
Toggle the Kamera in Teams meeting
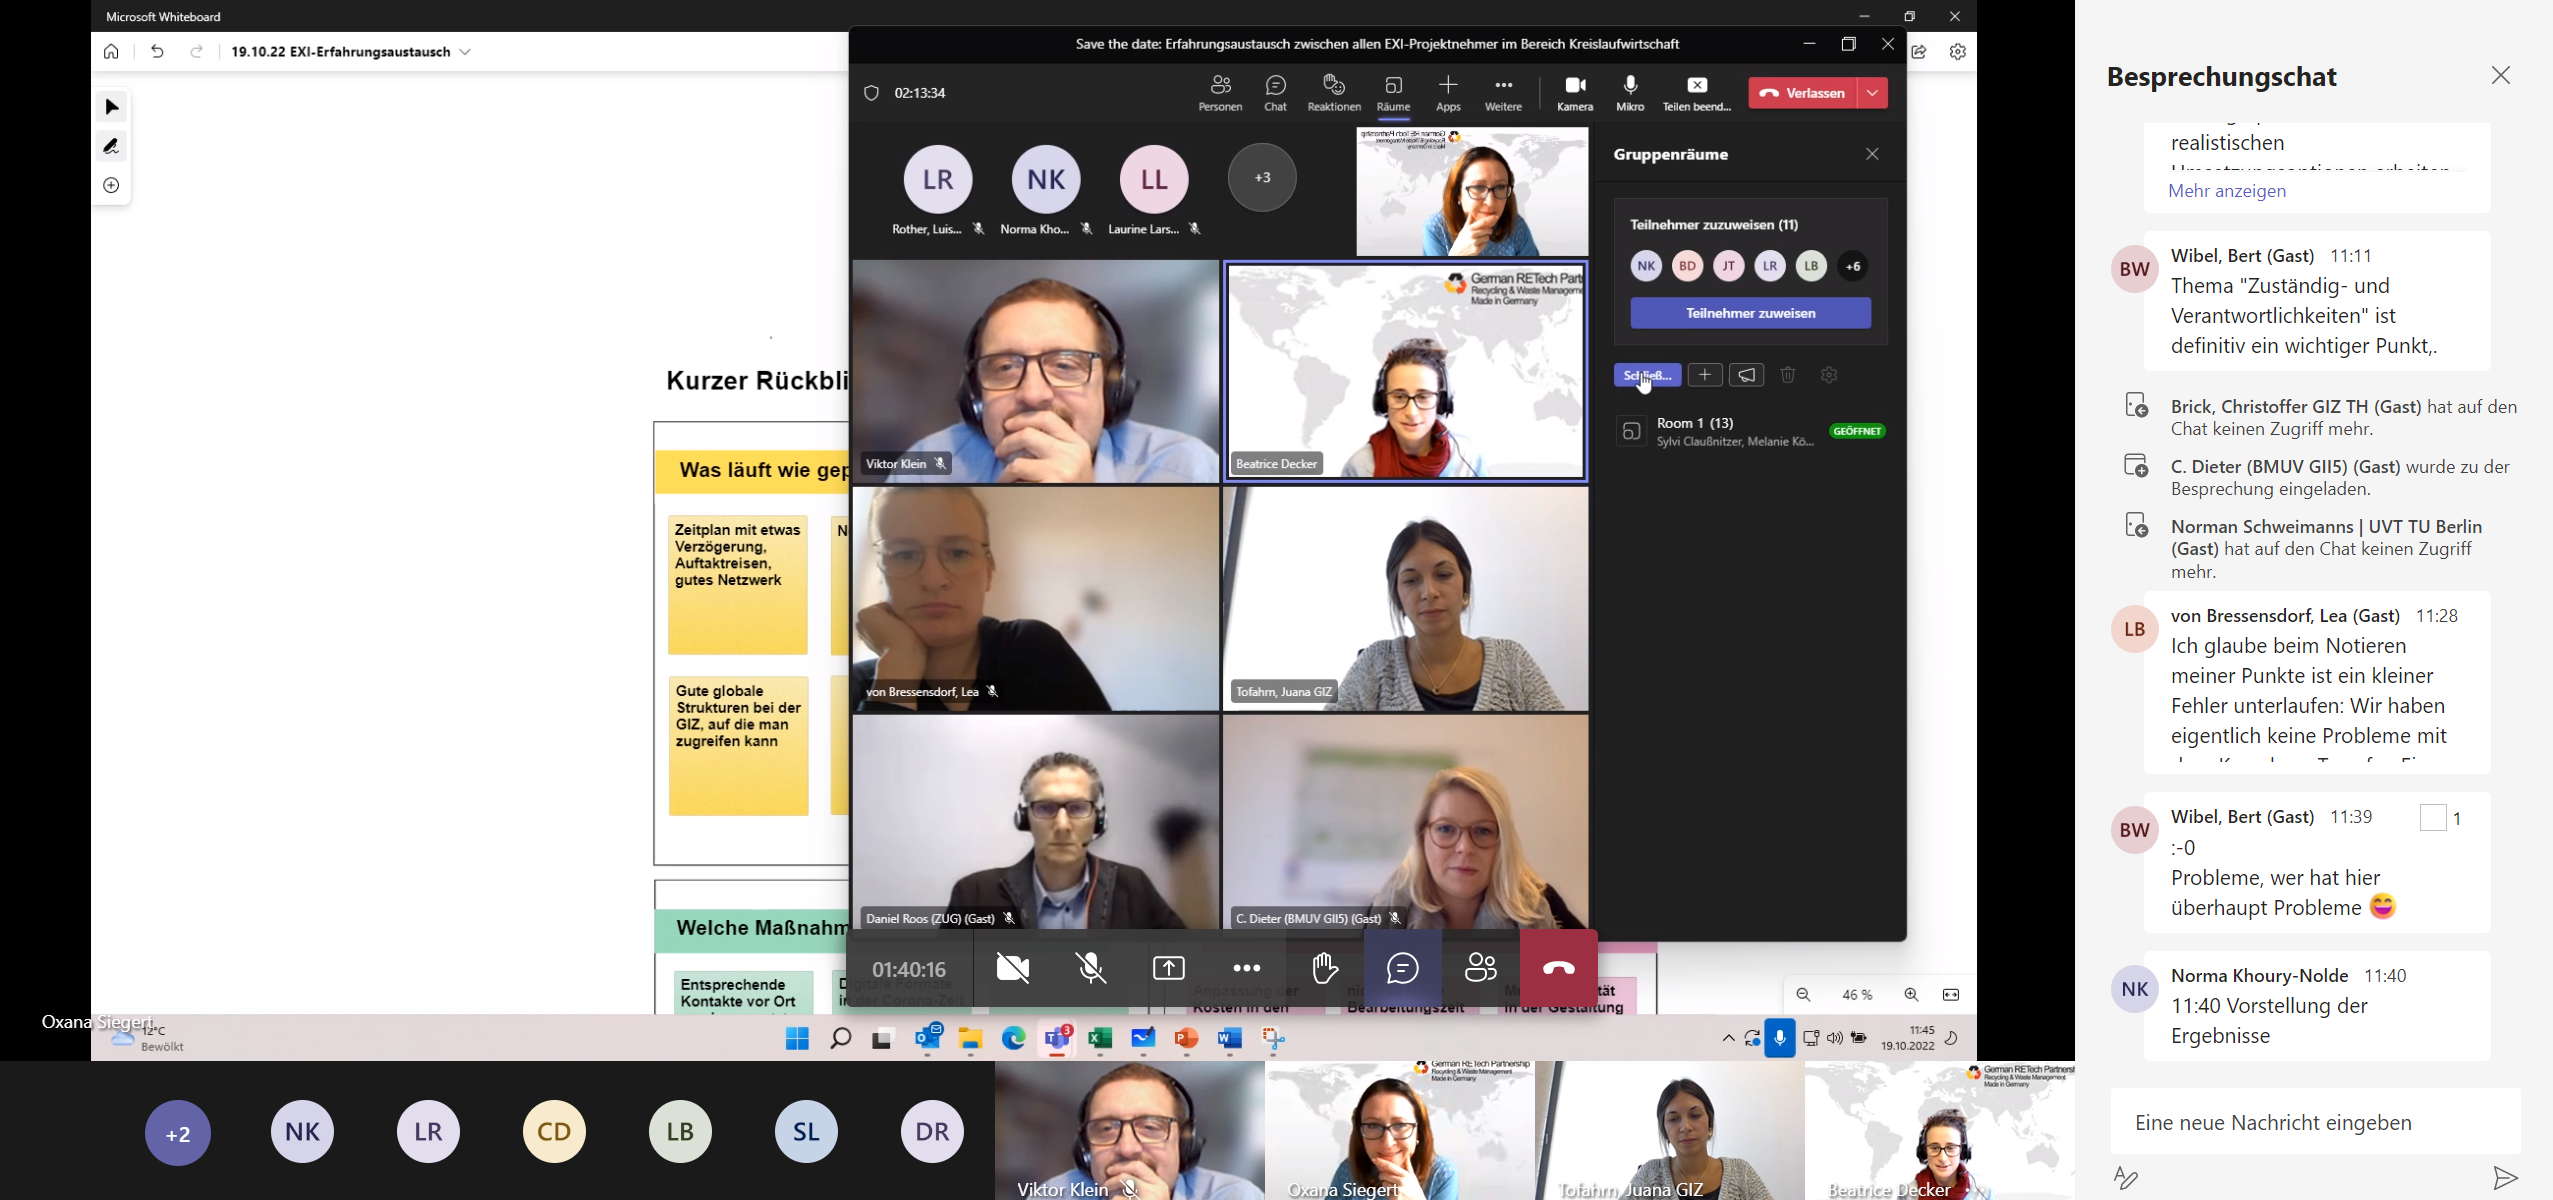[x=1575, y=93]
